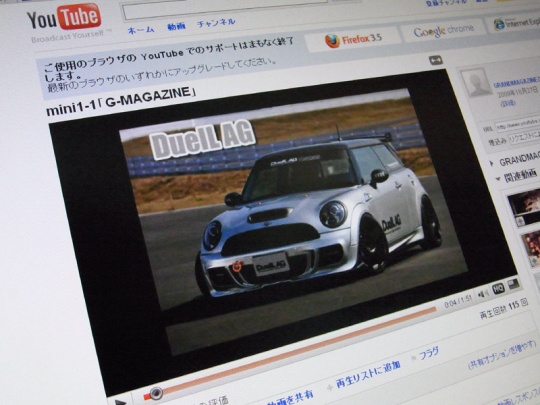Click the widen player arrows icon
The image size is (540, 405).
436,60
